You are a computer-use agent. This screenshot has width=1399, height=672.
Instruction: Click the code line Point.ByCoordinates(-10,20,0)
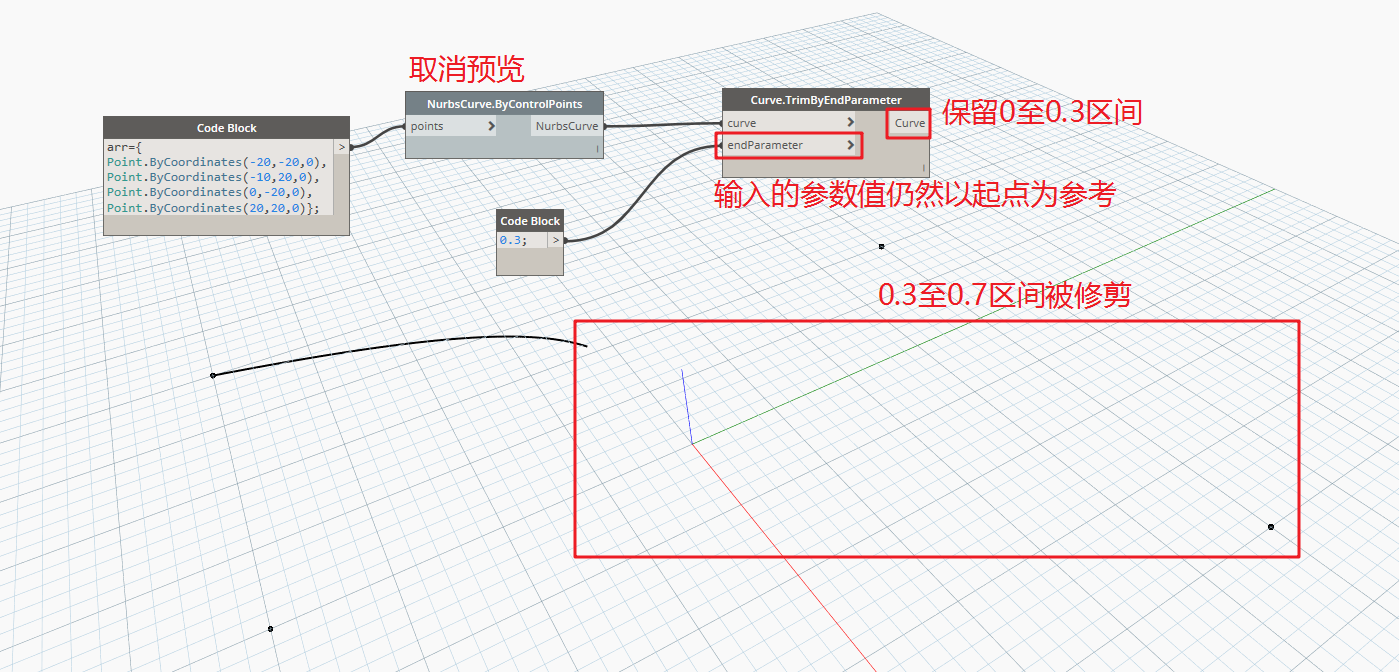213,177
